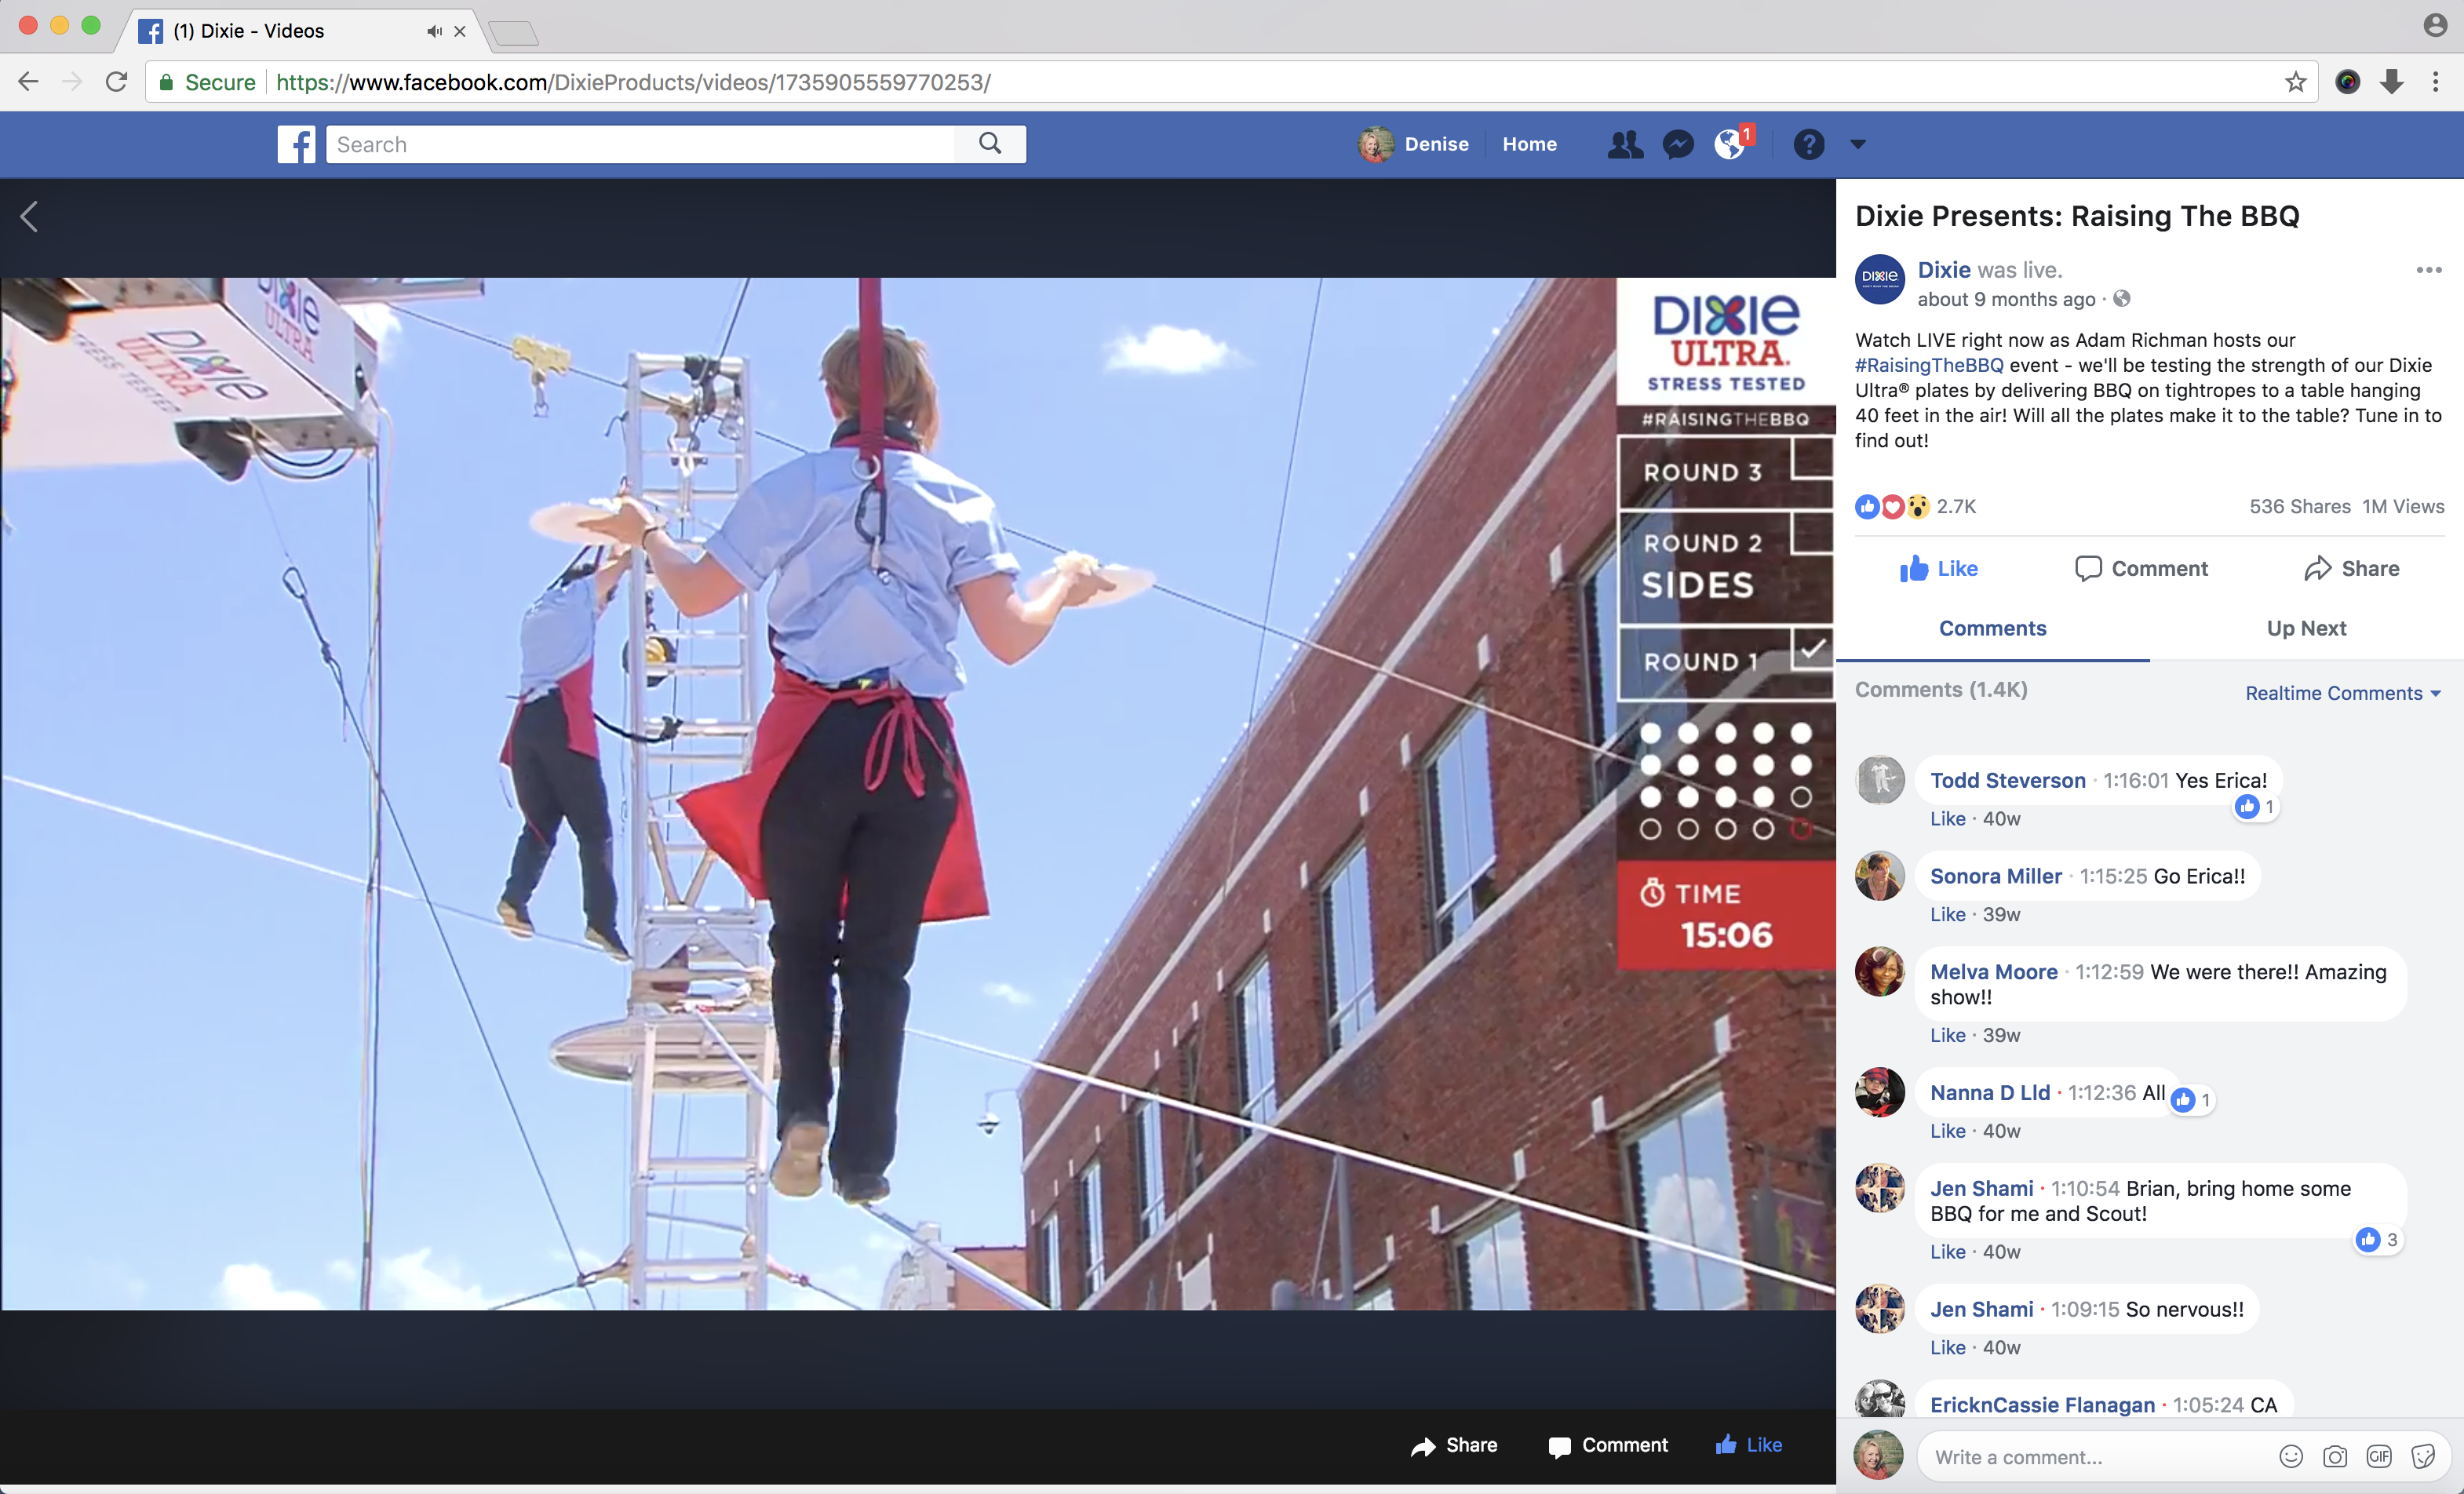Insert an emoji in the comment box
The image size is (2464, 1494).
tap(2291, 1457)
